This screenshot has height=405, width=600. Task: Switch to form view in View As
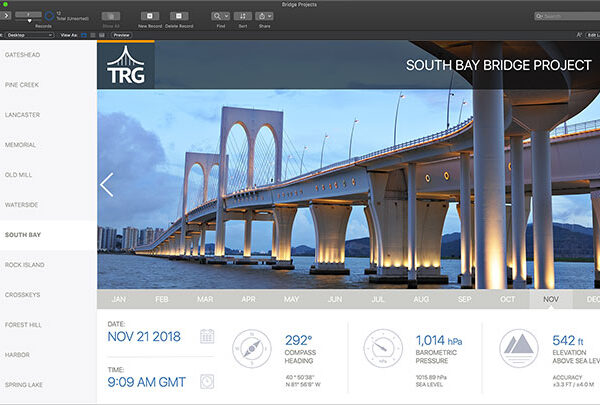pyautogui.click(x=83, y=34)
